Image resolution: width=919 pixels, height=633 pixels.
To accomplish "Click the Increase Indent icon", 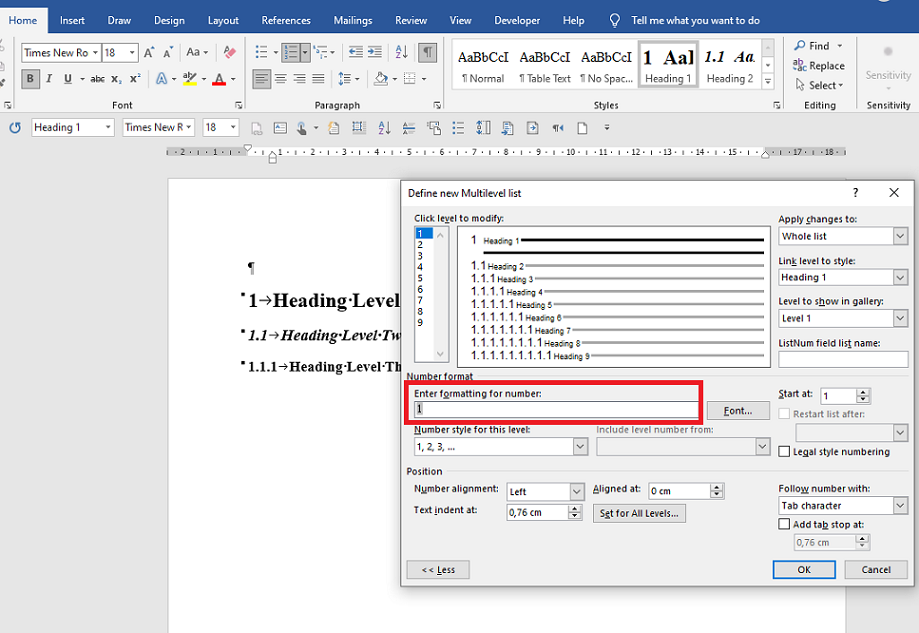I will pos(374,53).
